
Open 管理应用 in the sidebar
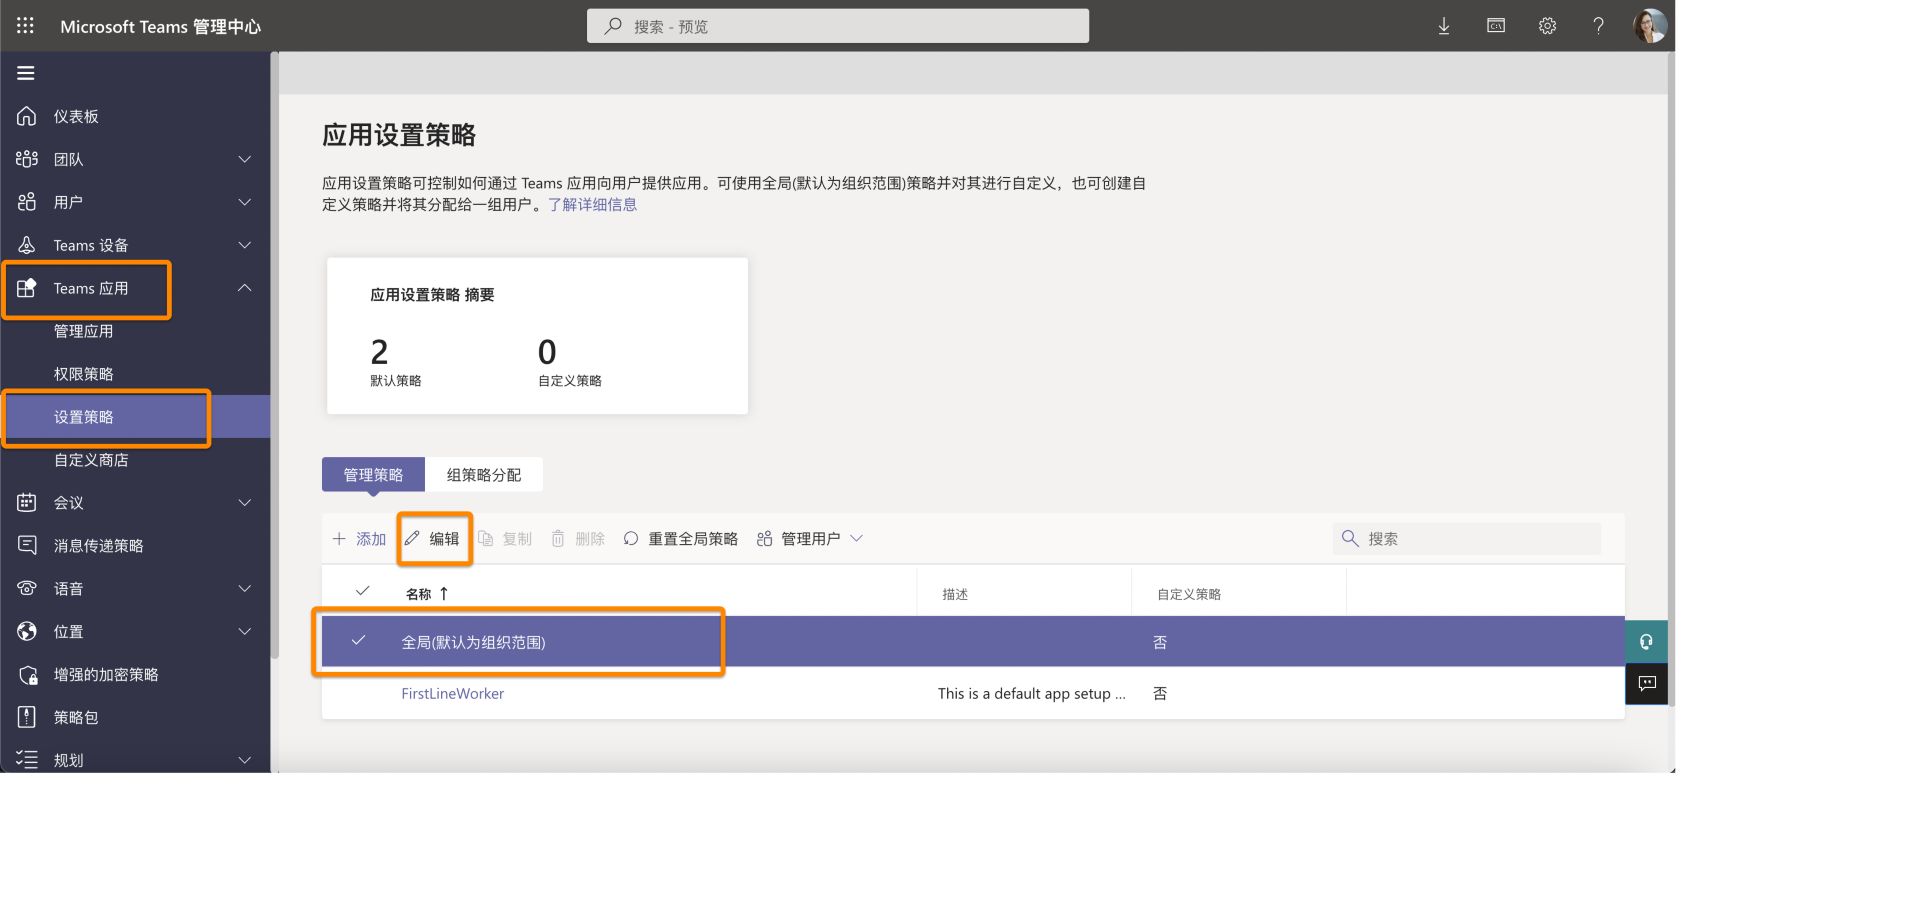(x=83, y=331)
